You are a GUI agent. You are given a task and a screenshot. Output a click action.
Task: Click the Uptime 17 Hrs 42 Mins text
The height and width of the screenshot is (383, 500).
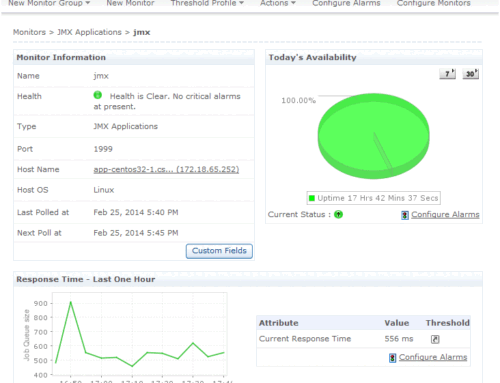[x=378, y=198]
